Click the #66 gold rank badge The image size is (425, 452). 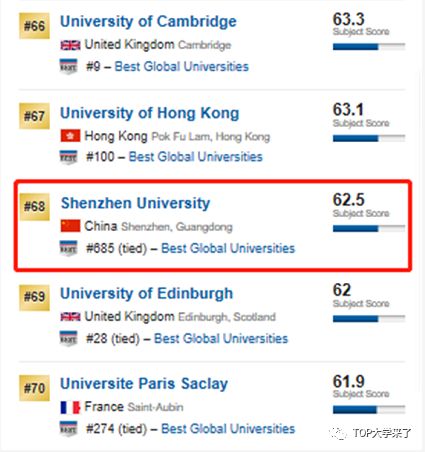(x=34, y=26)
